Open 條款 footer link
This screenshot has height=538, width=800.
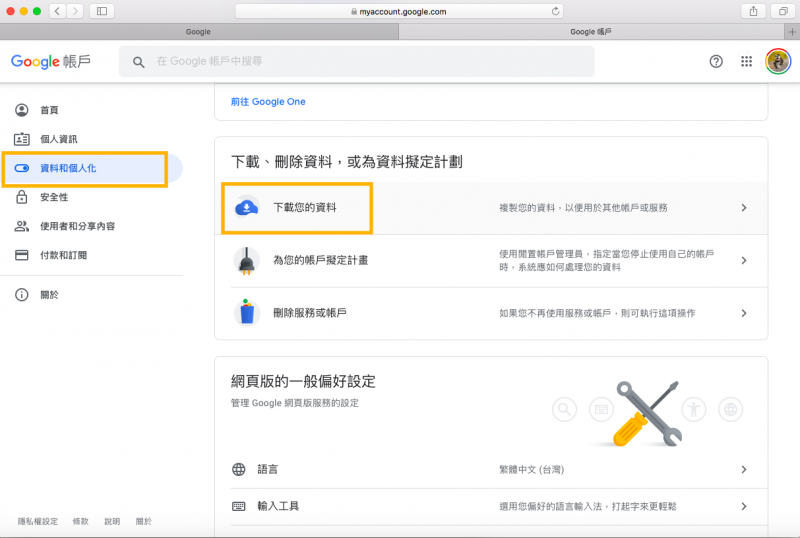(81, 521)
